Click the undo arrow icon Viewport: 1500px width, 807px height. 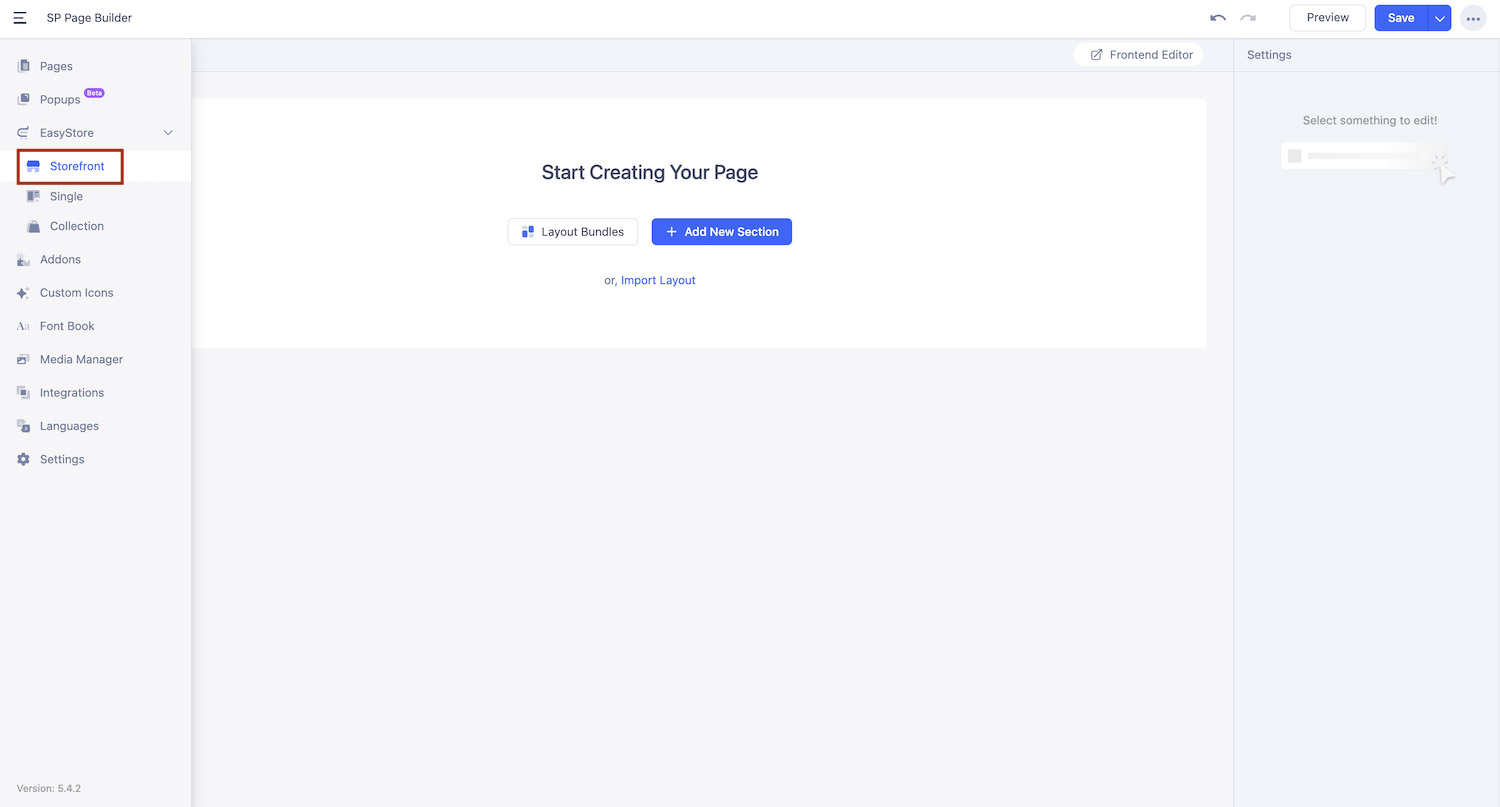[x=1218, y=18]
